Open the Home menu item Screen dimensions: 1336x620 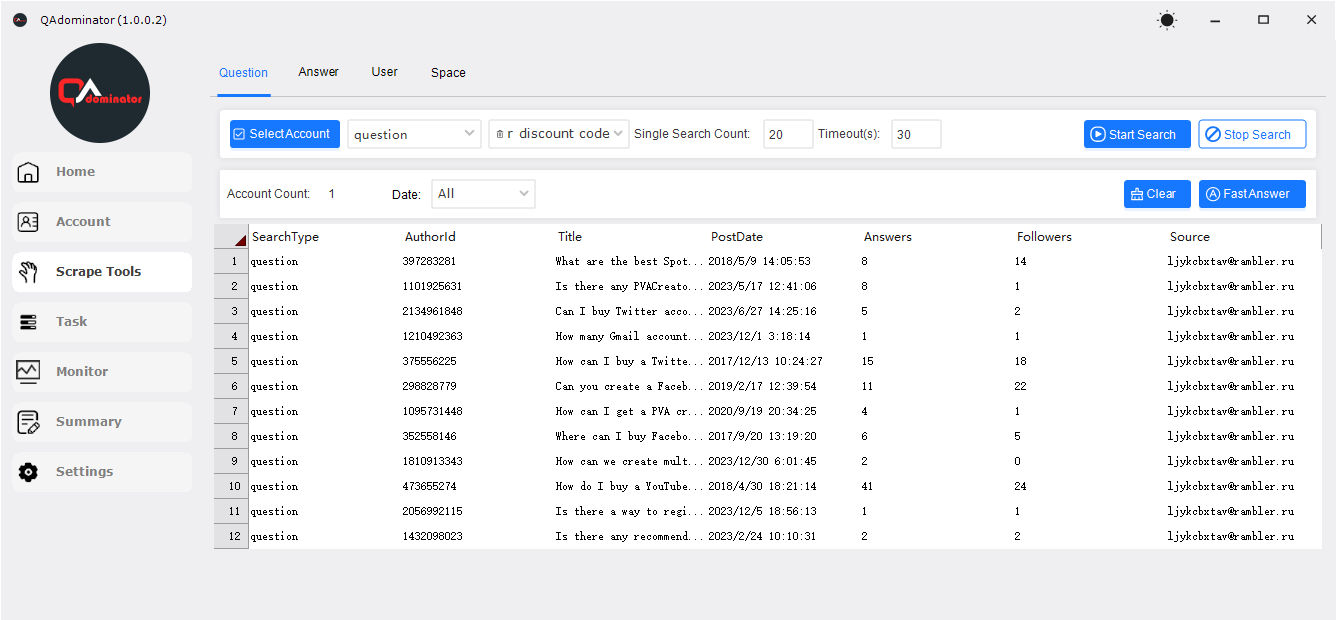(102, 172)
